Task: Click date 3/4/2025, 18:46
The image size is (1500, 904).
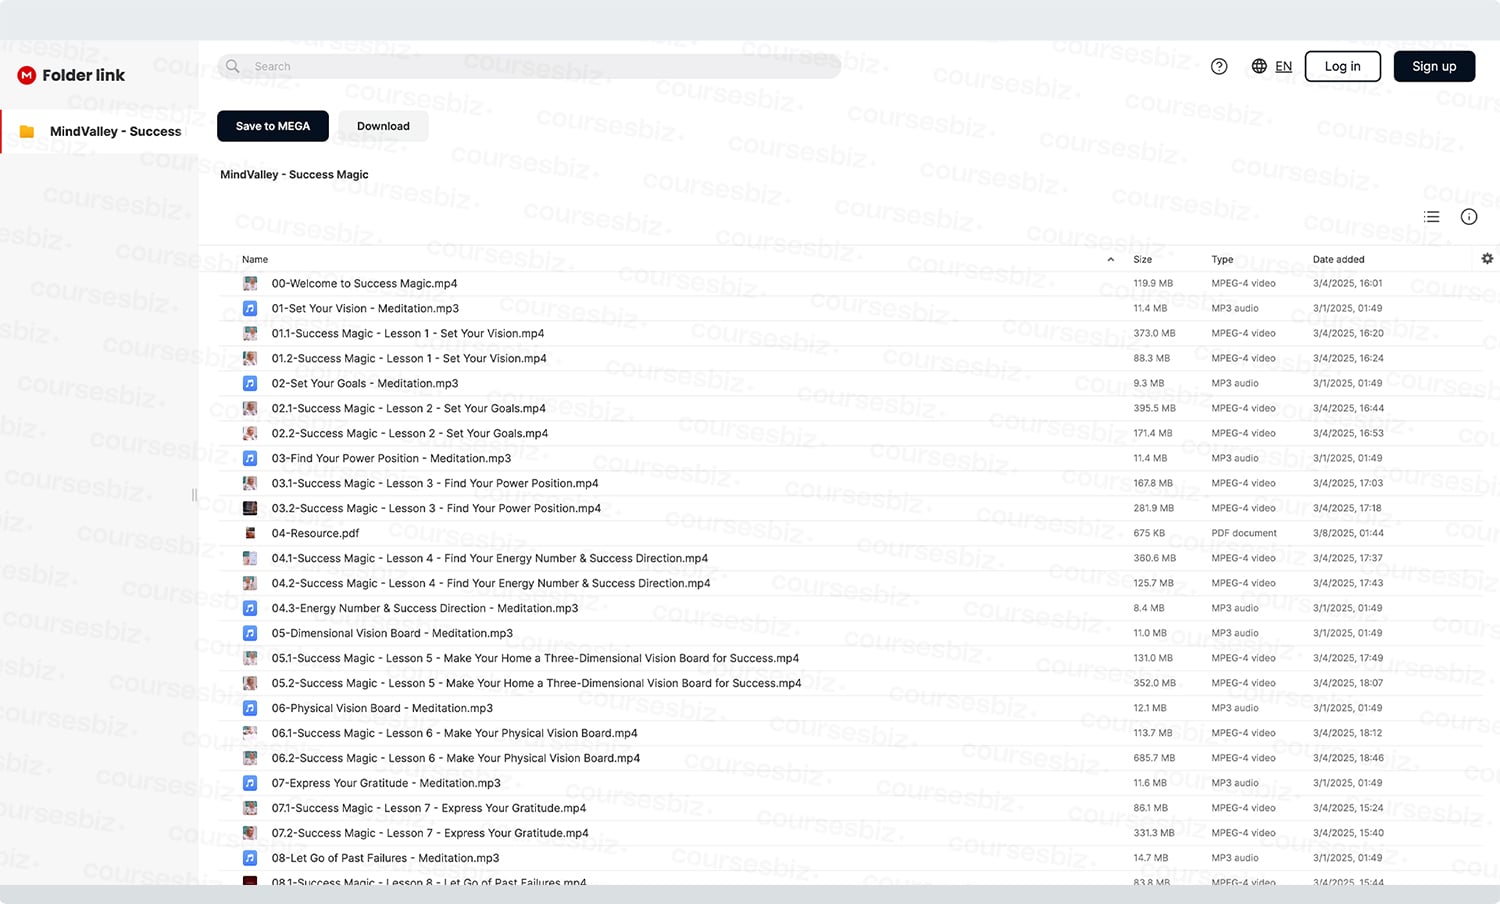Action: click(1348, 758)
